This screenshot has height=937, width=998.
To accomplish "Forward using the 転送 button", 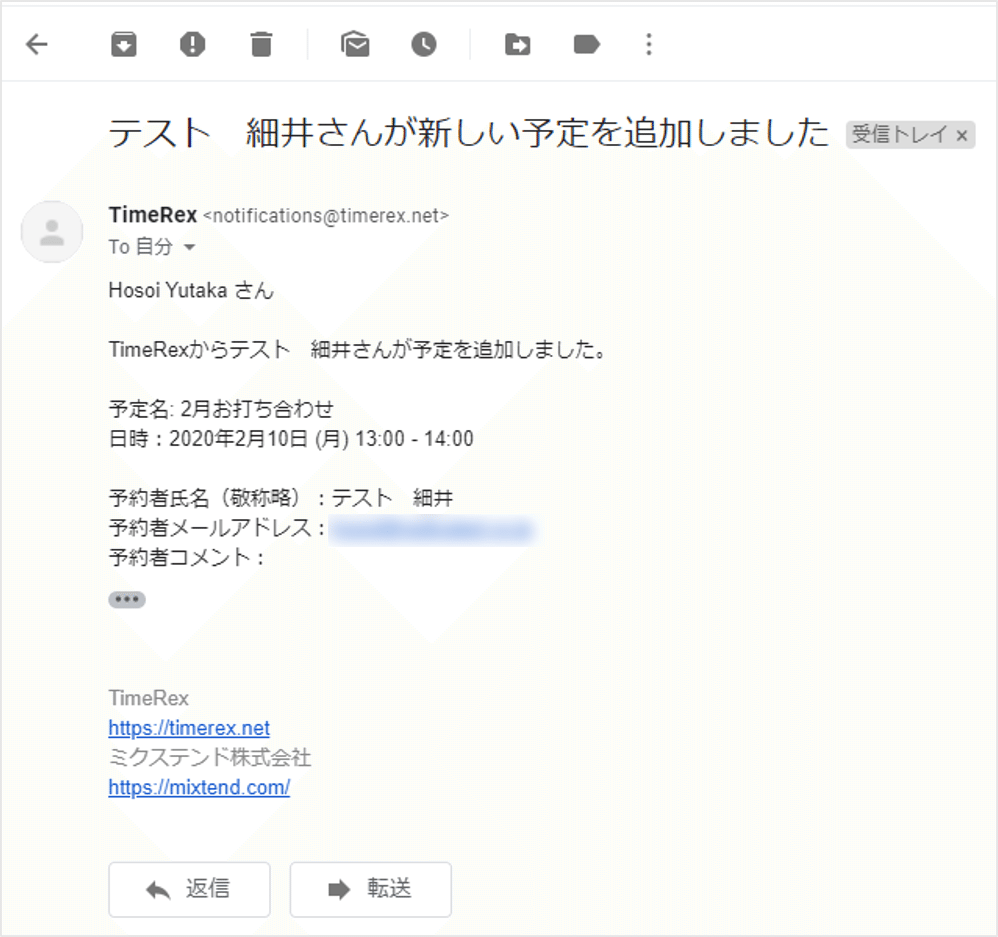I will pyautogui.click(x=370, y=889).
